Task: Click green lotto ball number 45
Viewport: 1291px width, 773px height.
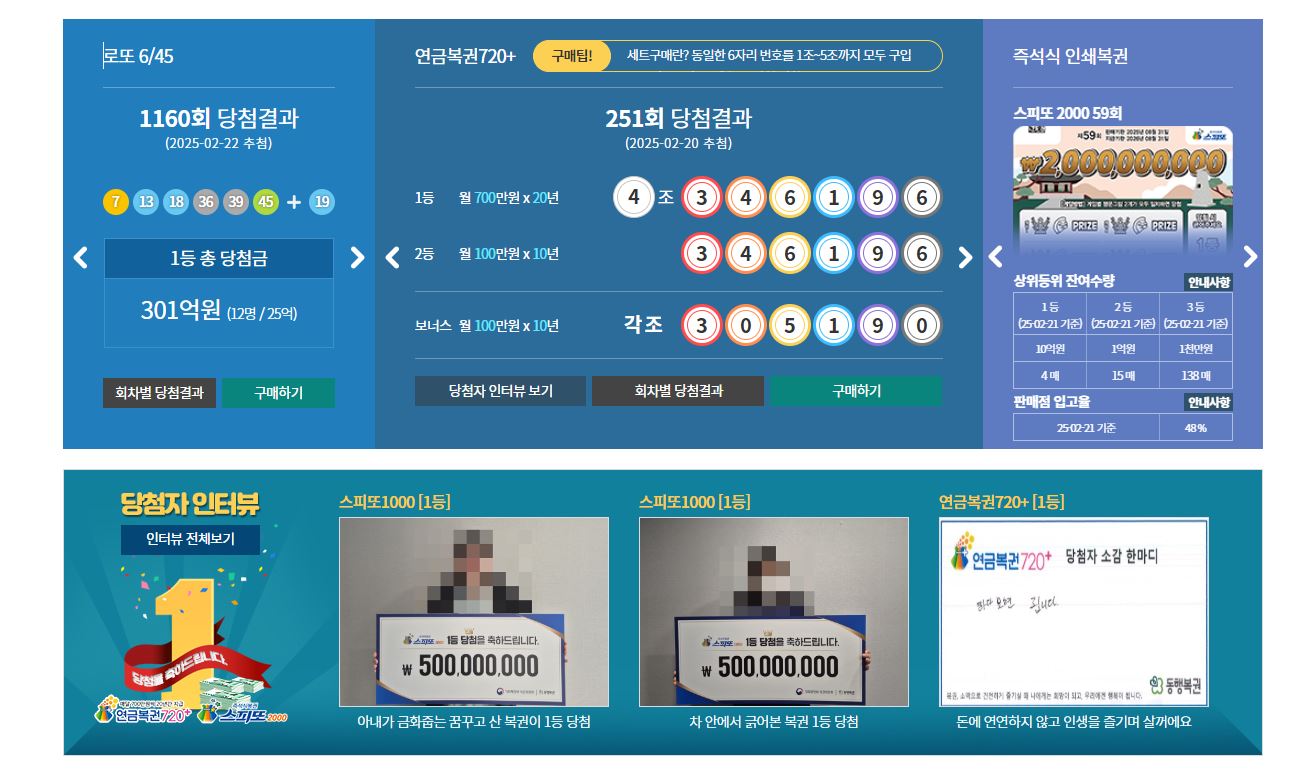Action: (x=266, y=202)
